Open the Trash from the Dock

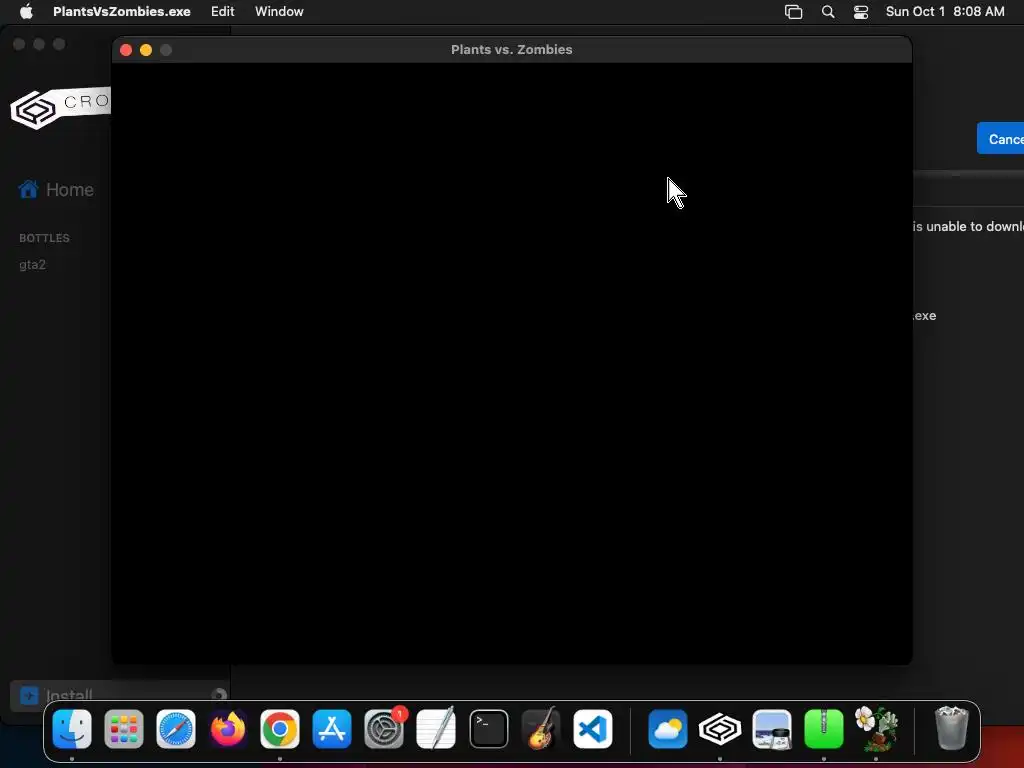952,729
